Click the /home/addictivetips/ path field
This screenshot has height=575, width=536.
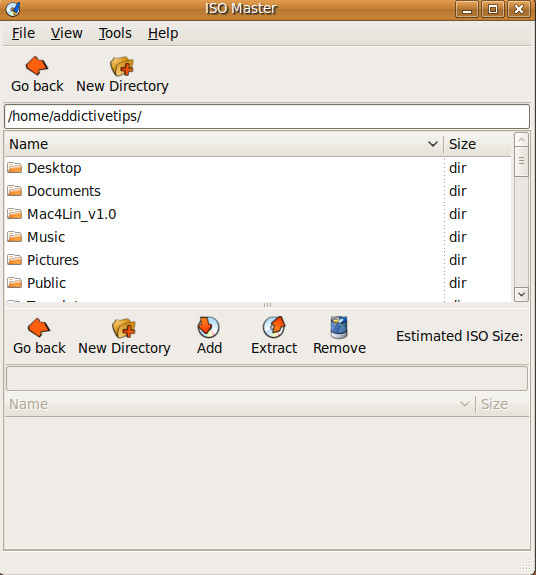click(267, 116)
